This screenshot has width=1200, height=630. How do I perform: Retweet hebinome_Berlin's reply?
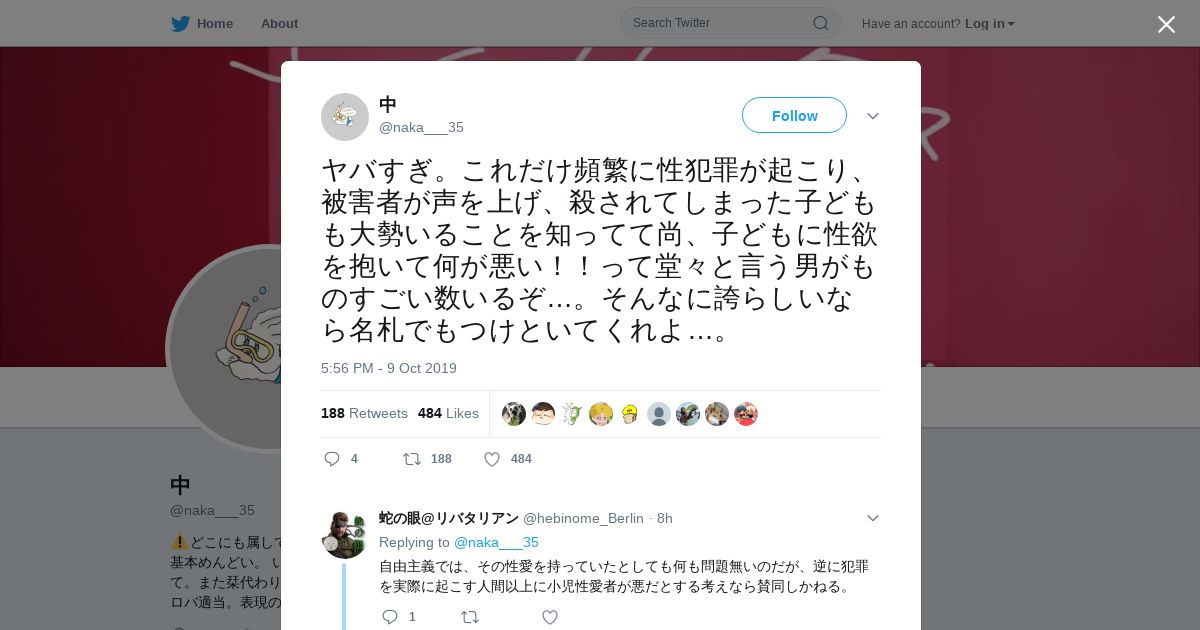pyautogui.click(x=469, y=617)
